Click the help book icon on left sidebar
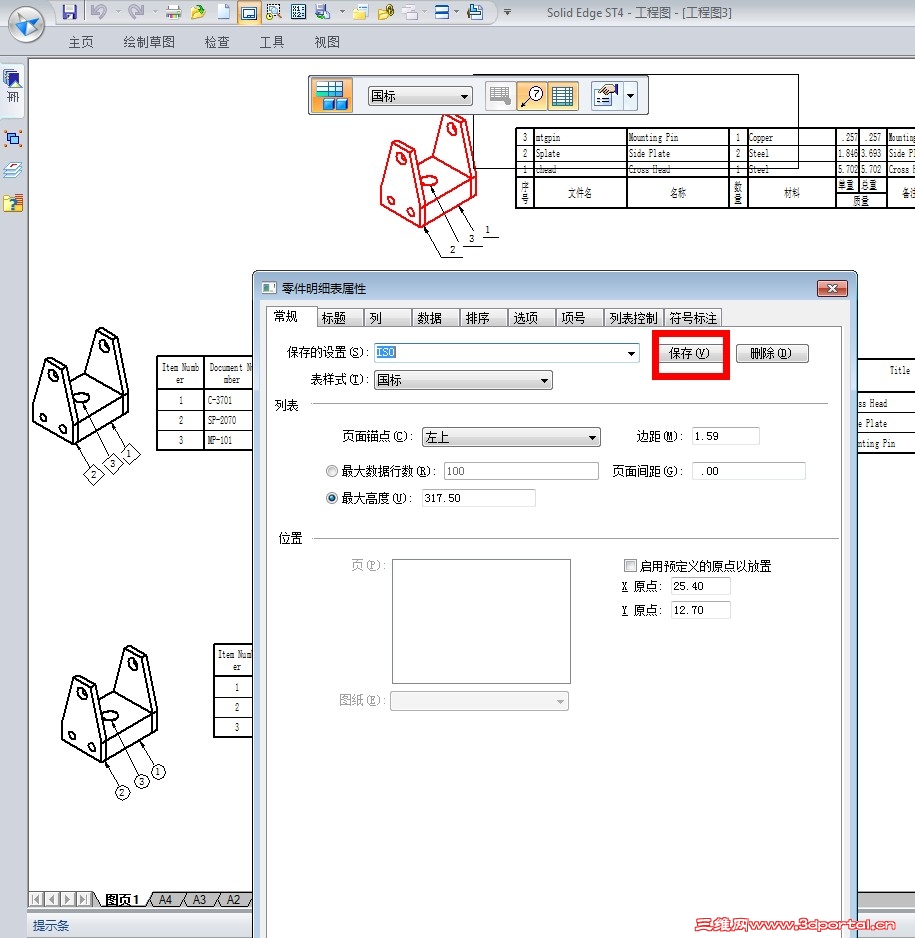Screen dimensions: 915x938 pyautogui.click(x=13, y=203)
